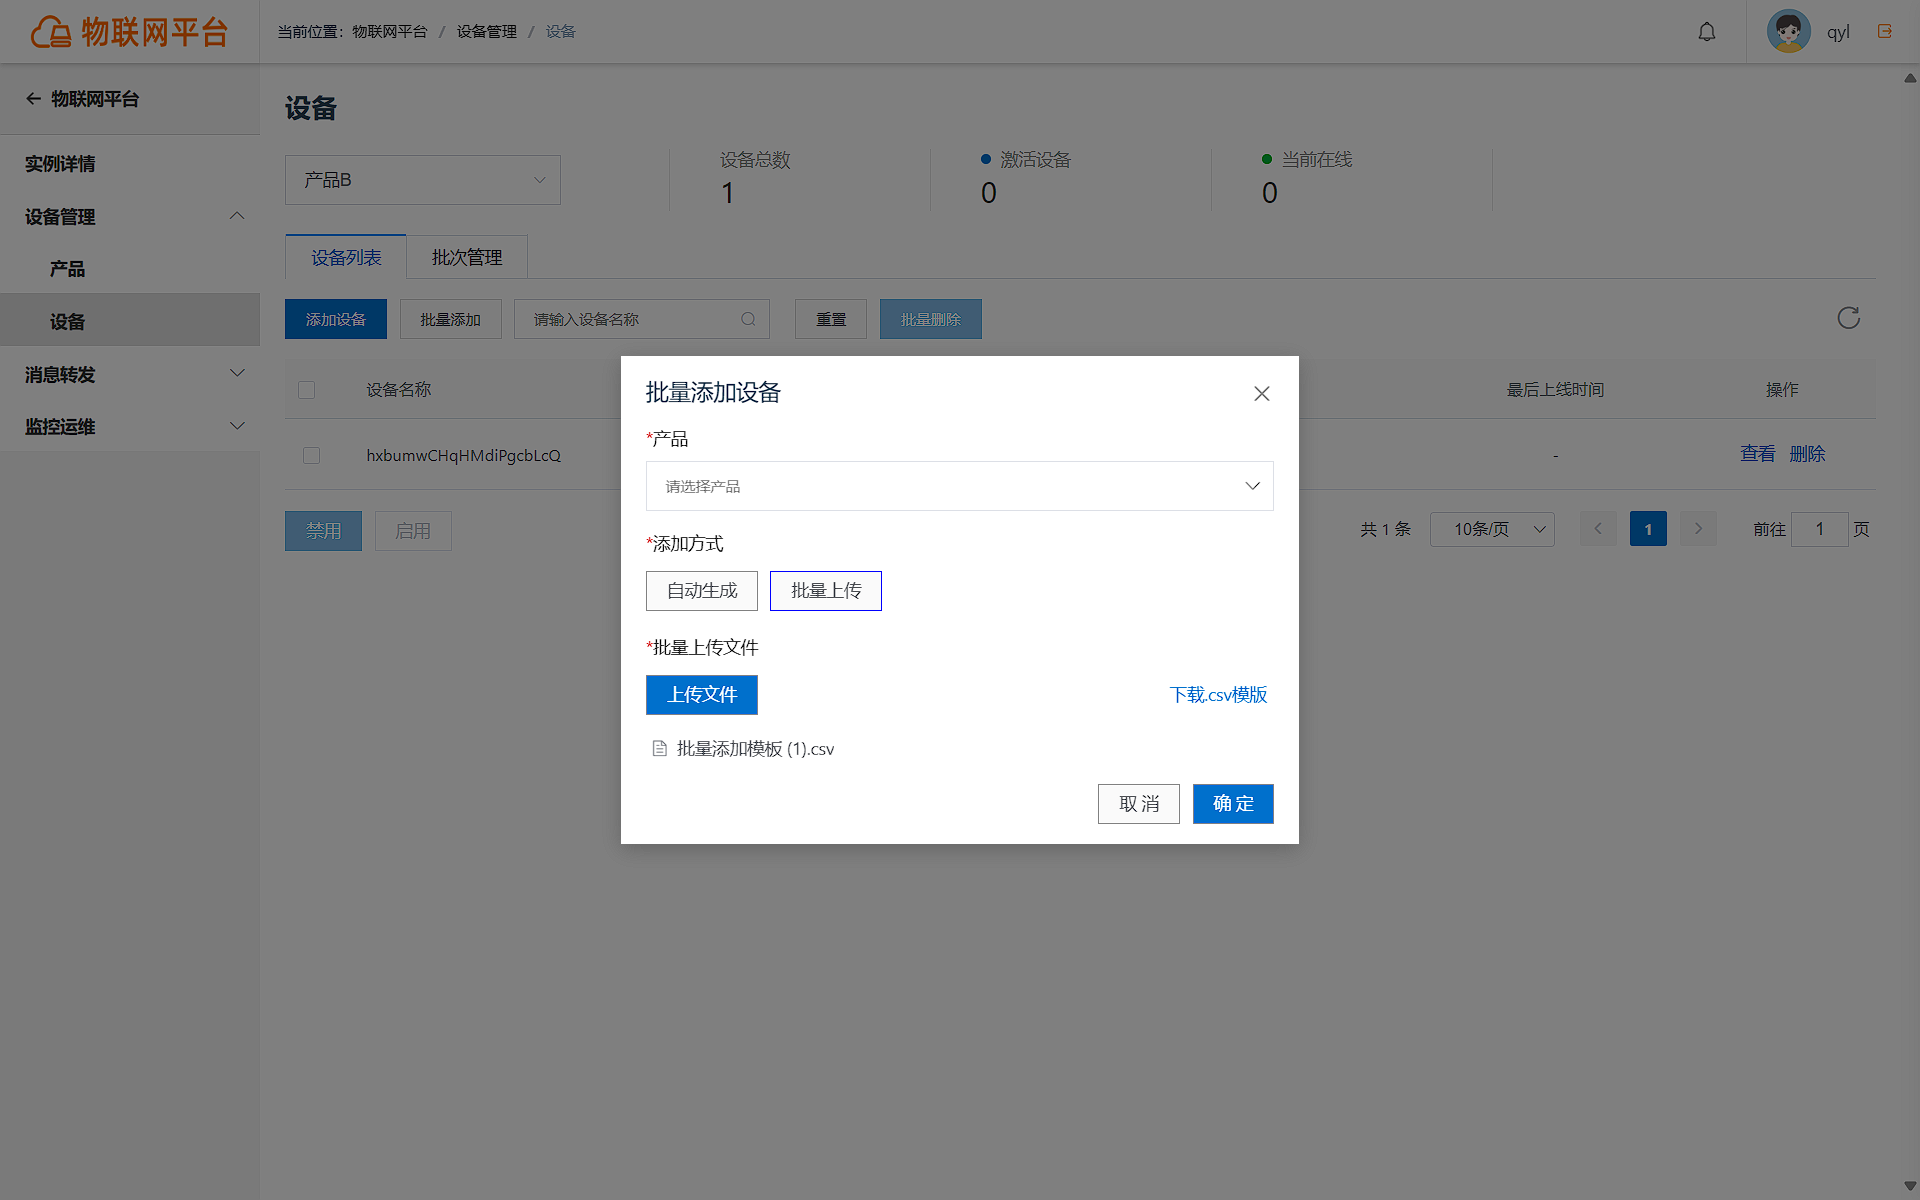
Task: Click the 禁用 button
Action: point(323,531)
